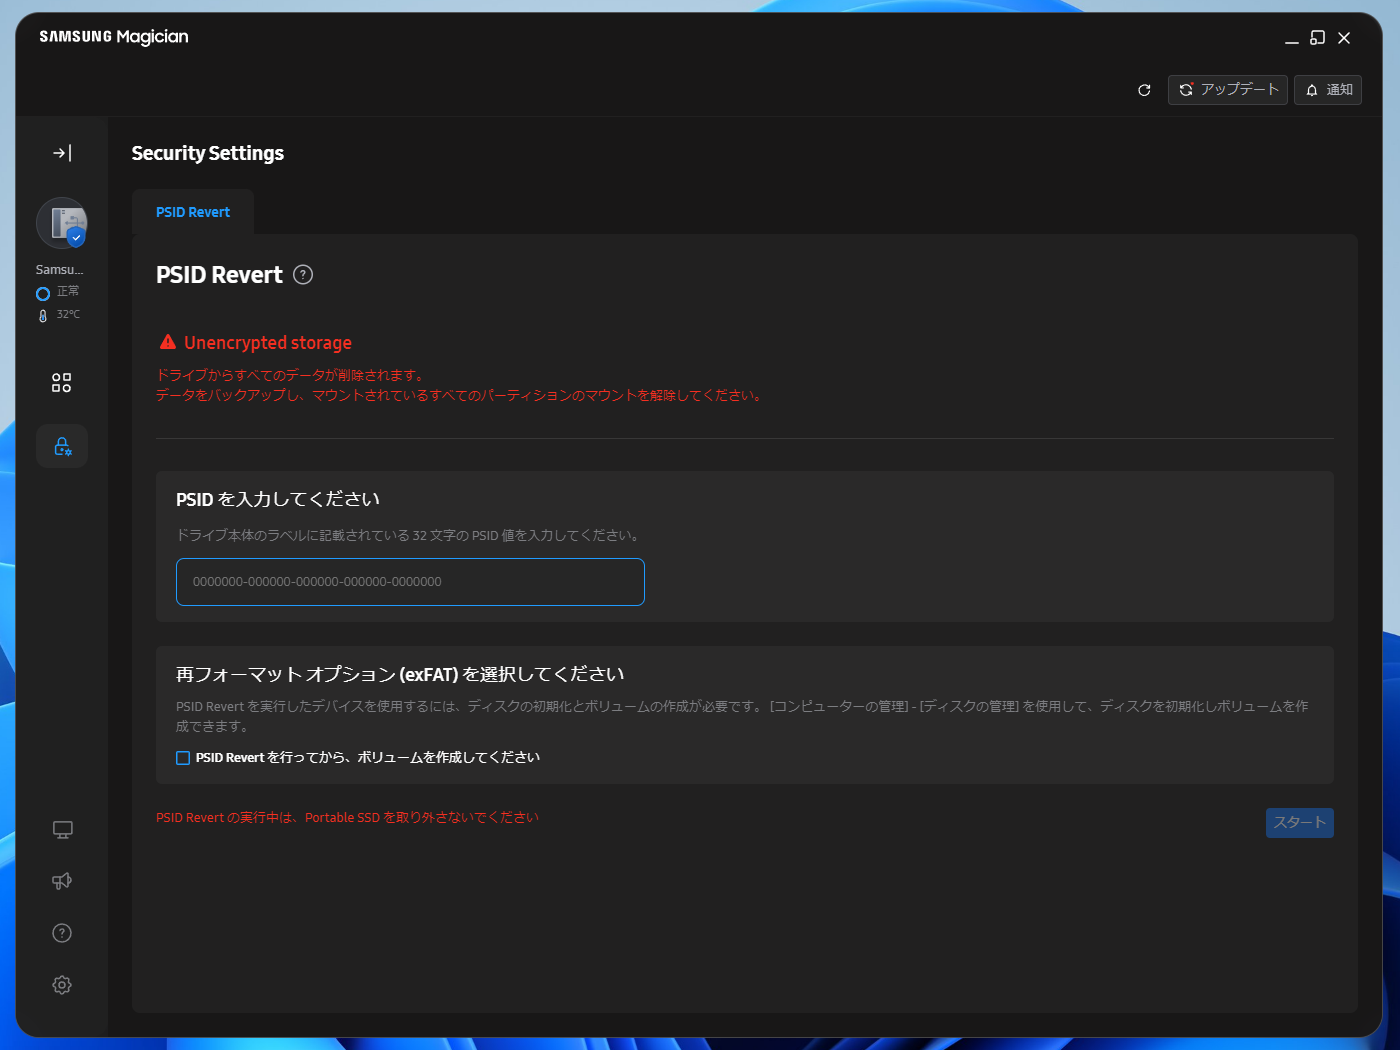This screenshot has width=1400, height=1050.
Task: Open the dashboard grid icon
Action: click(x=62, y=383)
